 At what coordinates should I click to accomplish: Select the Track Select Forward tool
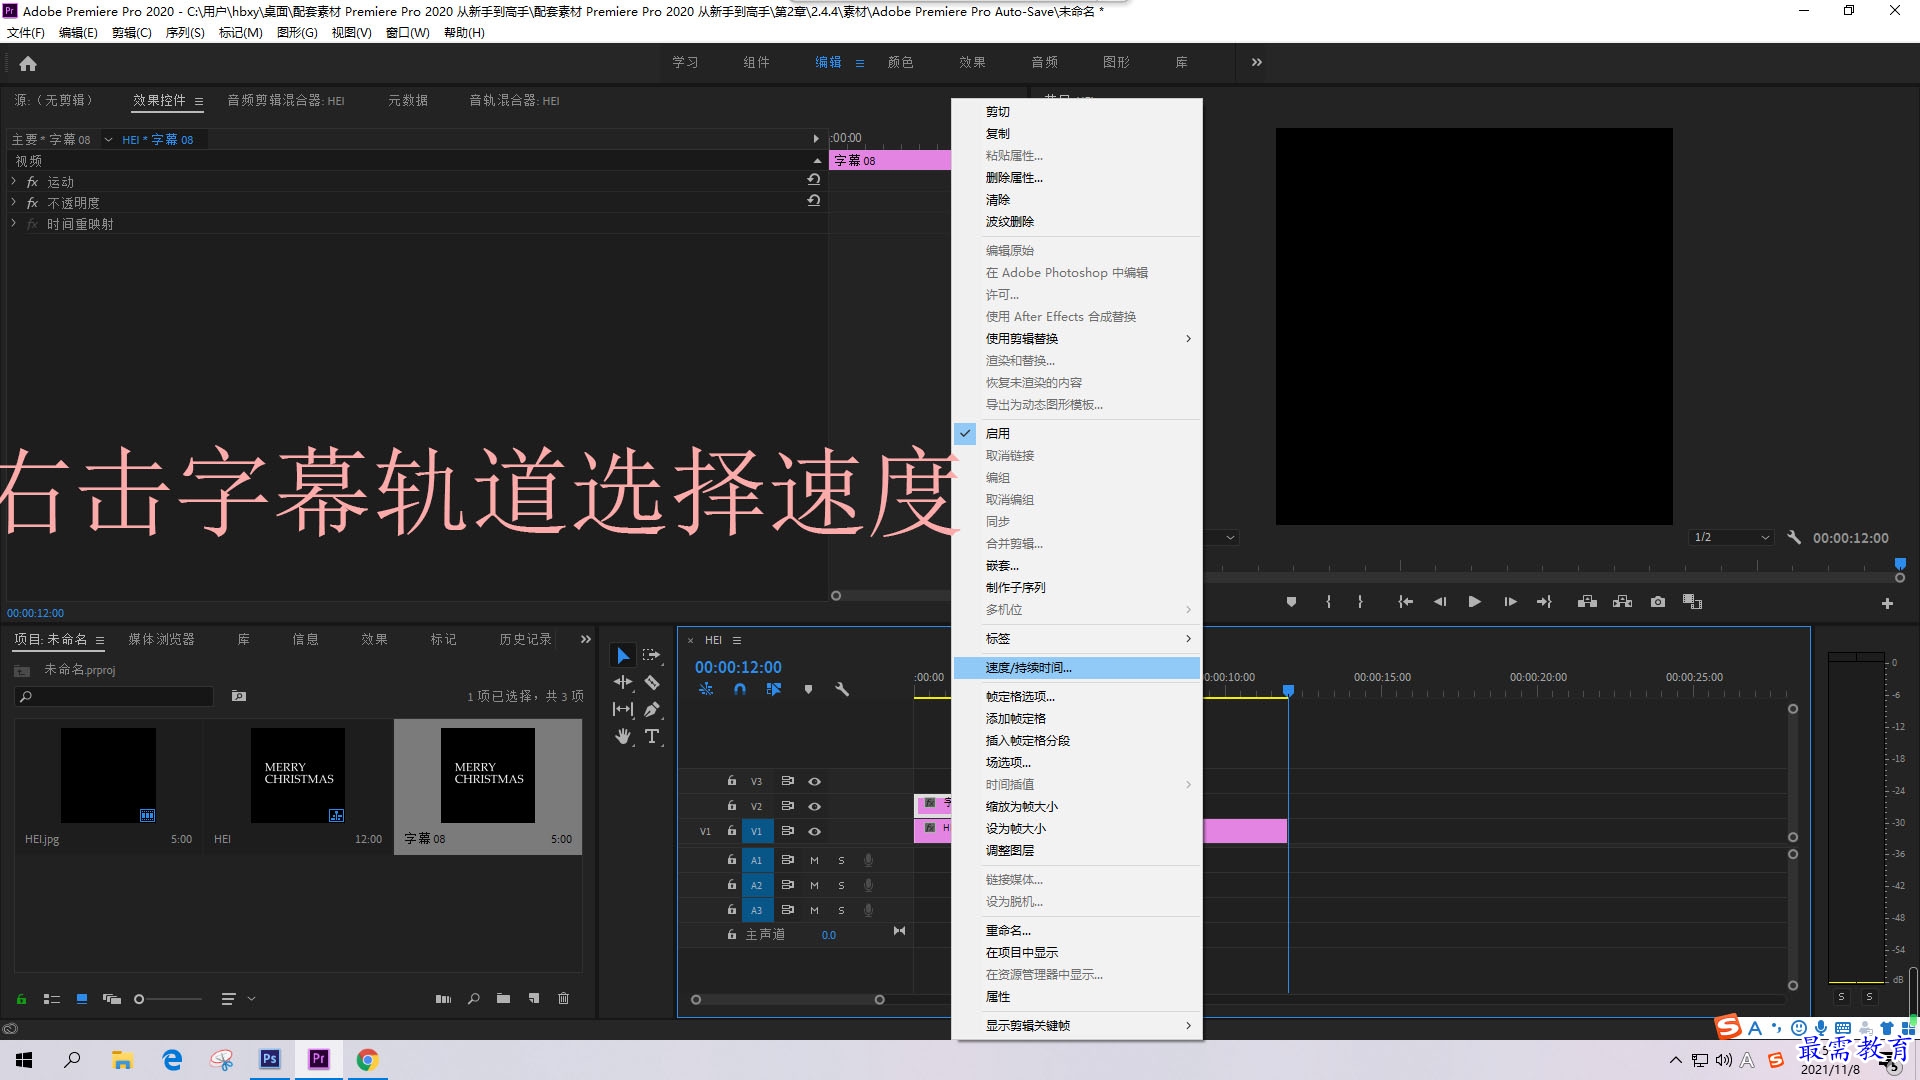(652, 655)
